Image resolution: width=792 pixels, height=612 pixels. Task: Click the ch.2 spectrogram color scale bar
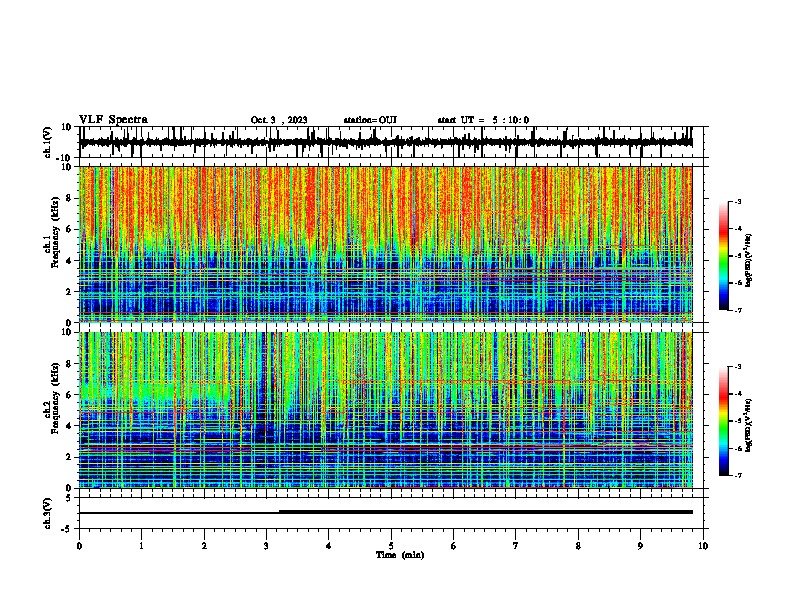(724, 421)
